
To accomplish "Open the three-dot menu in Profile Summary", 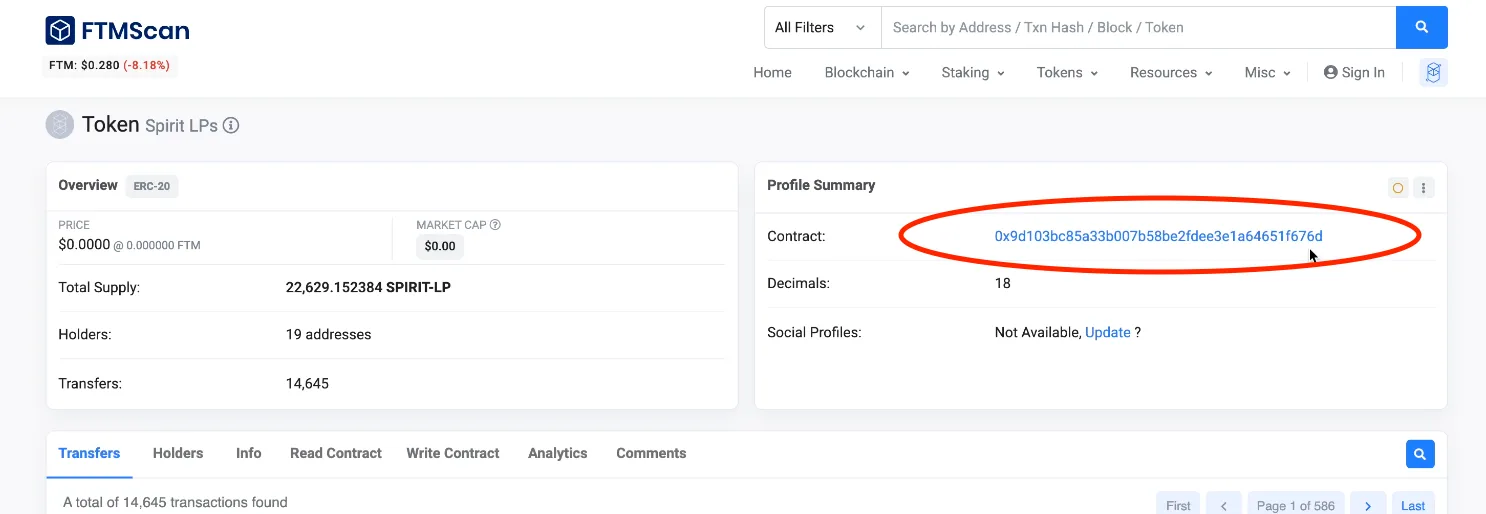I will (1425, 188).
